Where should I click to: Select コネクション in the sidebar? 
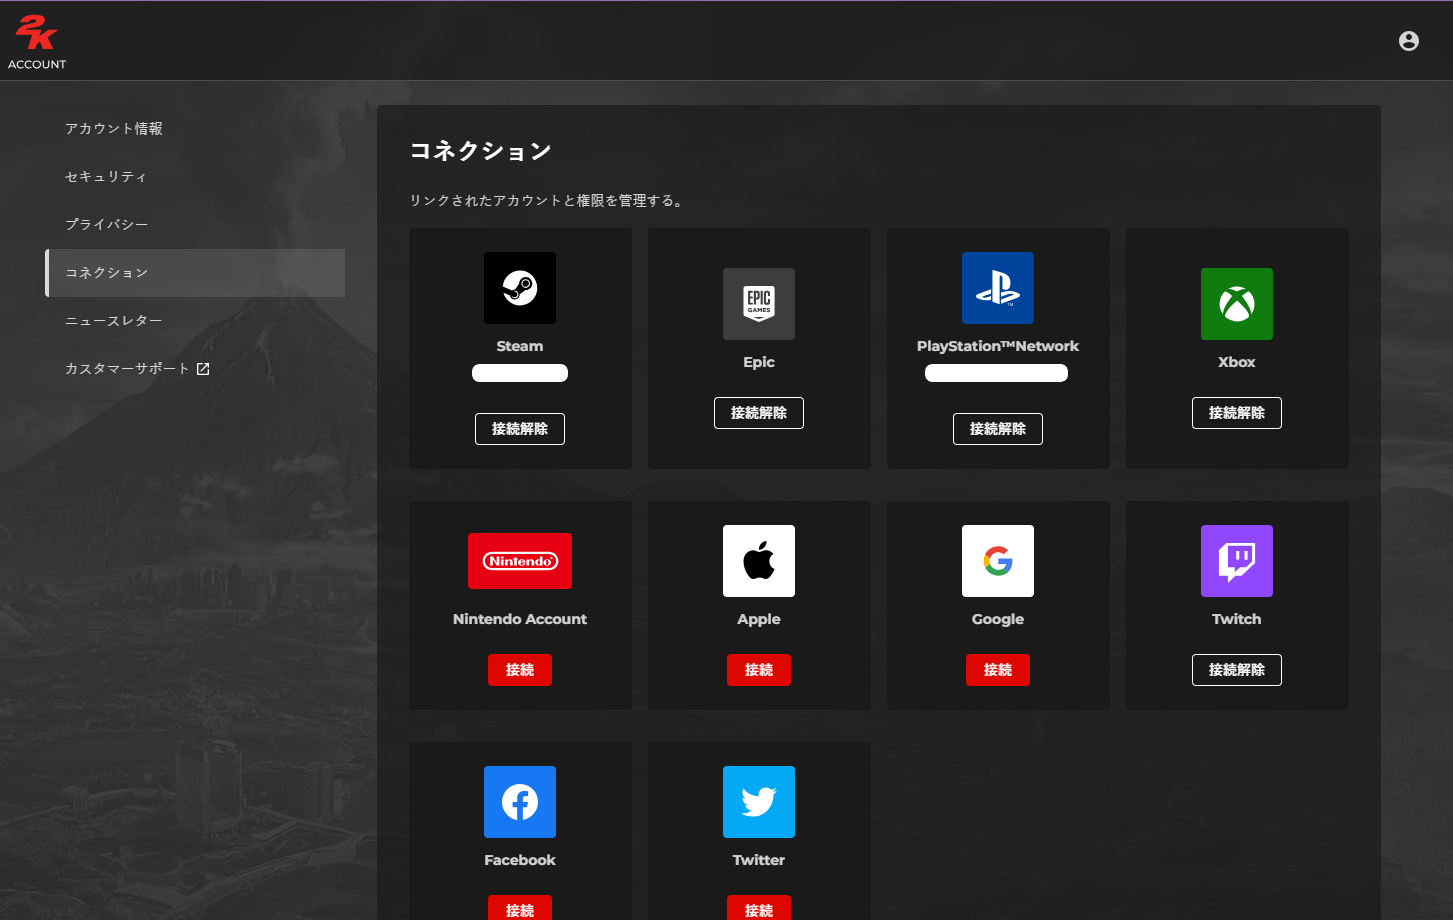point(195,273)
